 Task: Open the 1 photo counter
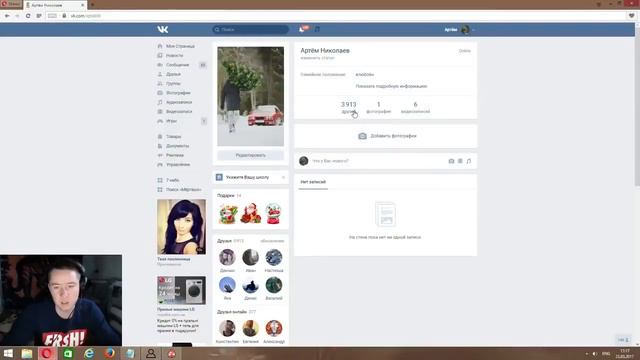point(378,107)
